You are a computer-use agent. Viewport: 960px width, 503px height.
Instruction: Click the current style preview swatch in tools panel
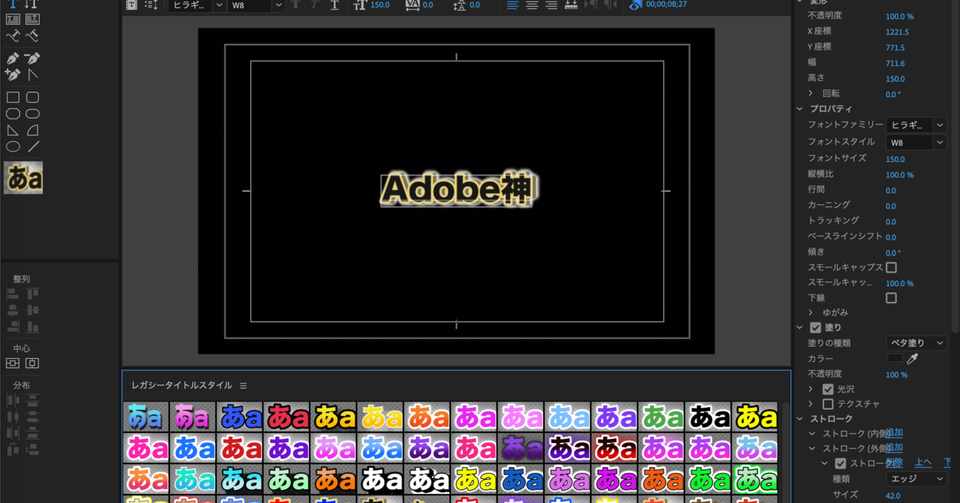pyautogui.click(x=24, y=177)
